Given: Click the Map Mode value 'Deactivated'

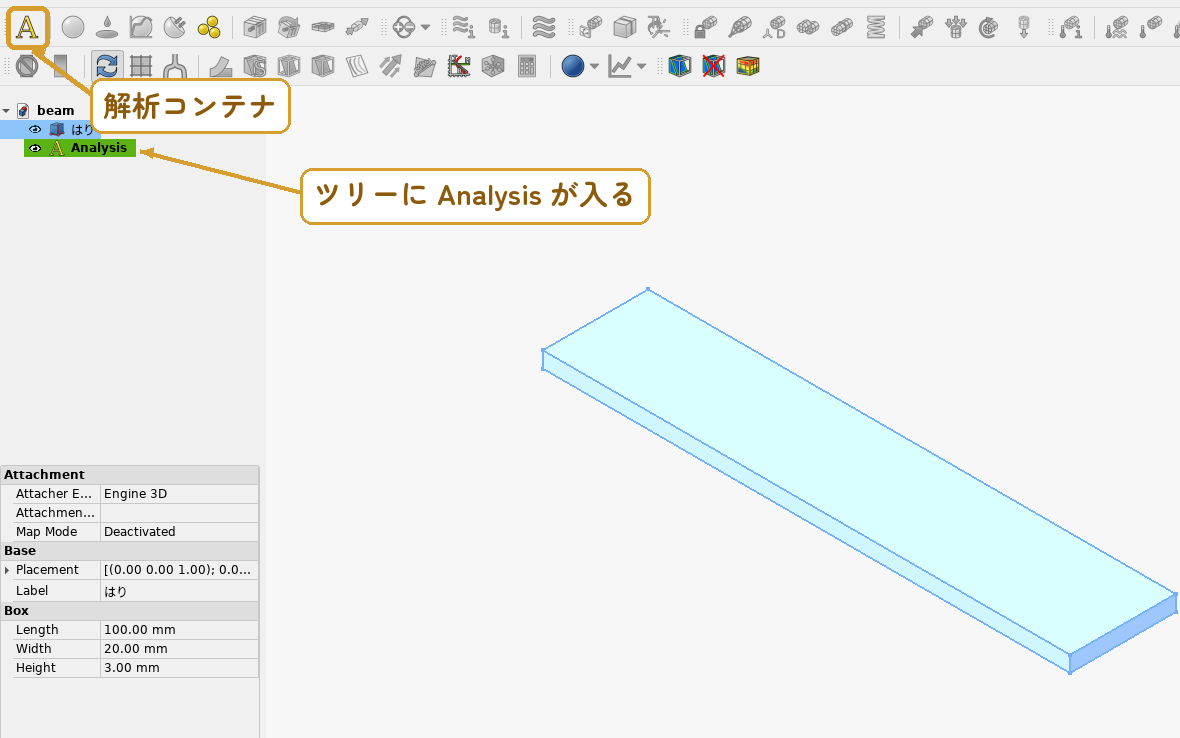Looking at the screenshot, I should pos(179,531).
